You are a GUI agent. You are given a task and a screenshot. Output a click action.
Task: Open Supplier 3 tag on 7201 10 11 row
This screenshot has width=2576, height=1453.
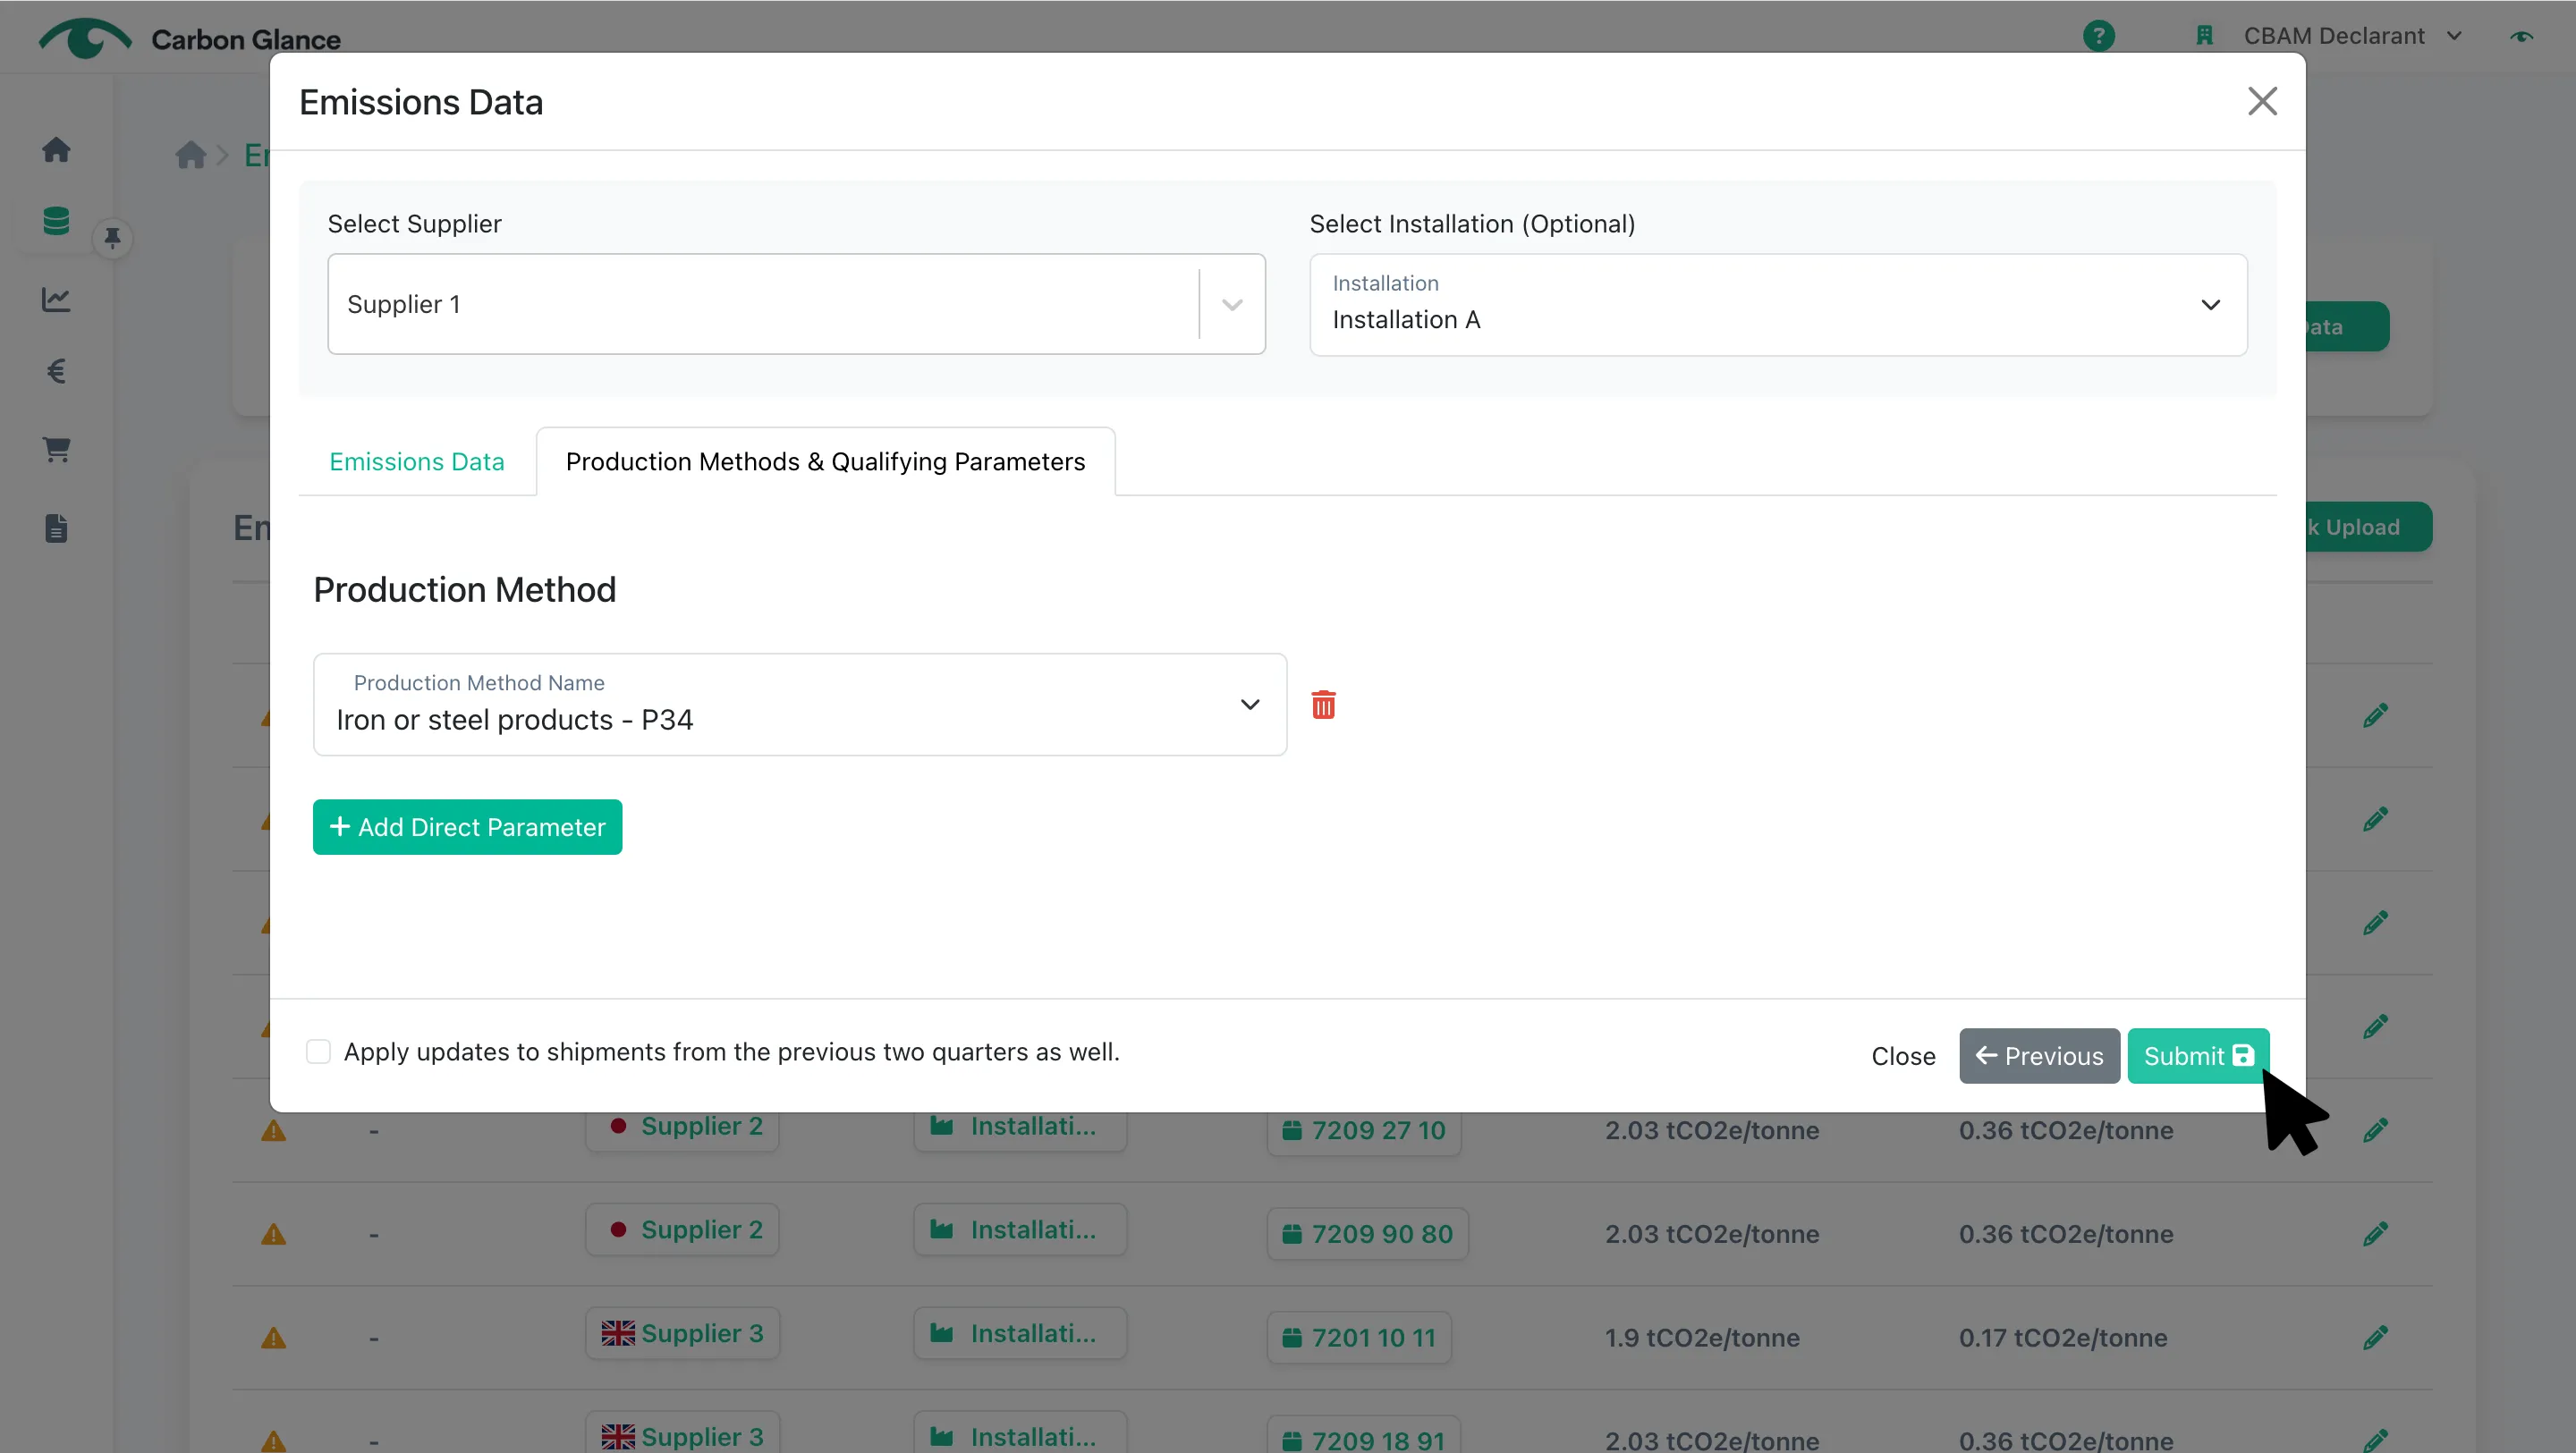tap(682, 1334)
